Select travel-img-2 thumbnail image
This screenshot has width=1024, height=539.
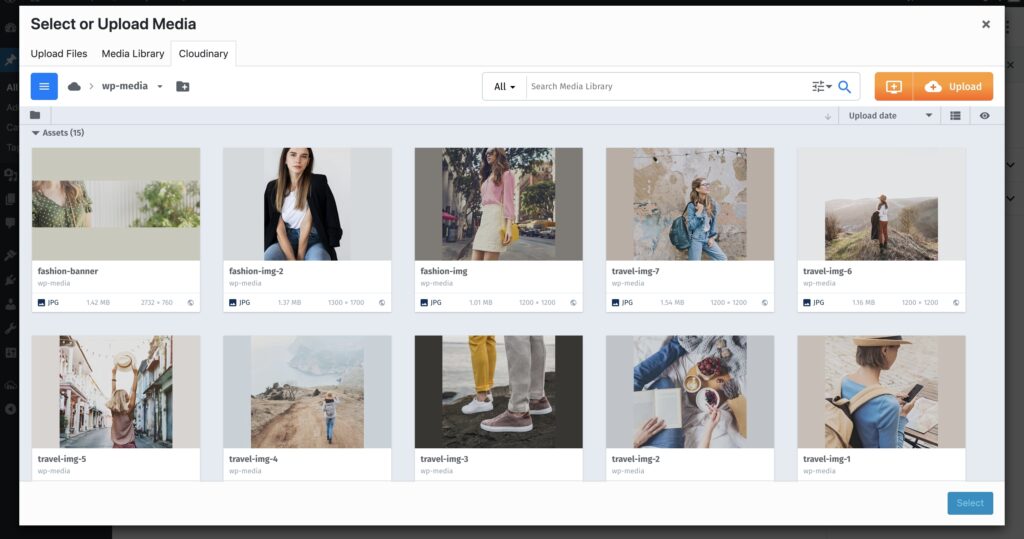click(x=690, y=392)
